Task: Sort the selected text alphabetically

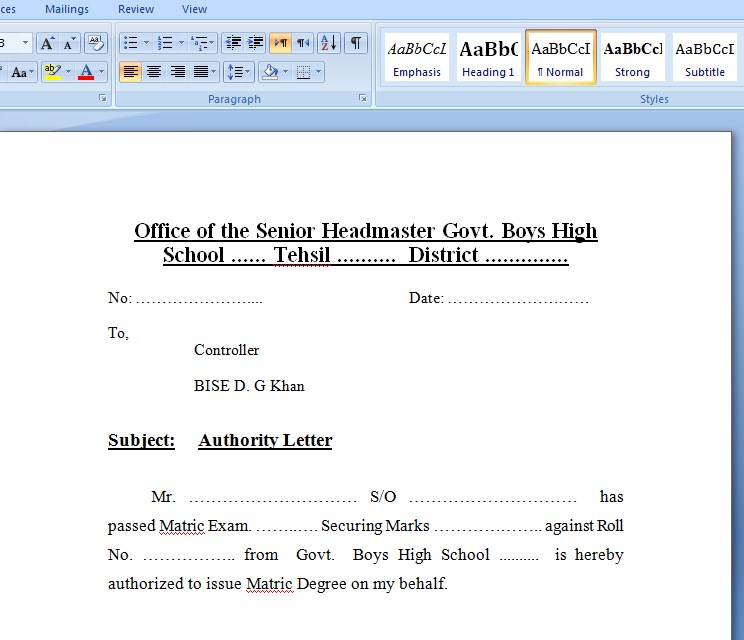Action: coord(328,43)
